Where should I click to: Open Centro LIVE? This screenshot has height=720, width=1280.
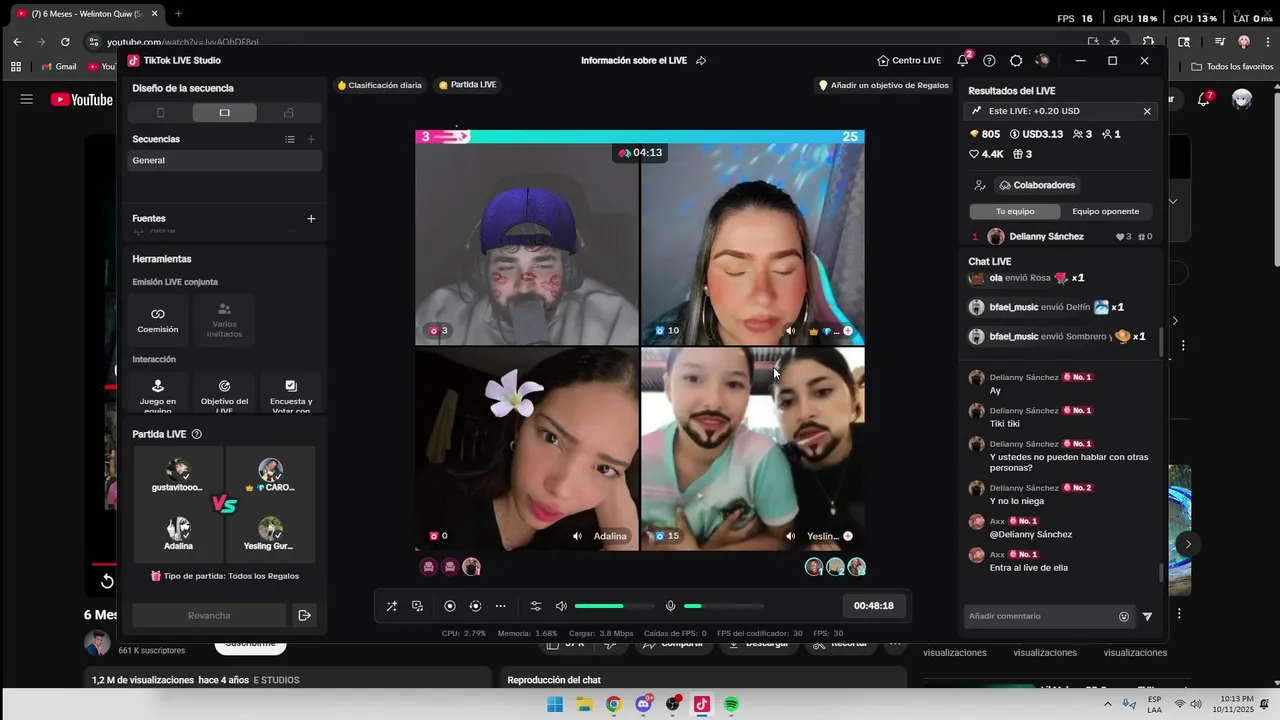[909, 61]
